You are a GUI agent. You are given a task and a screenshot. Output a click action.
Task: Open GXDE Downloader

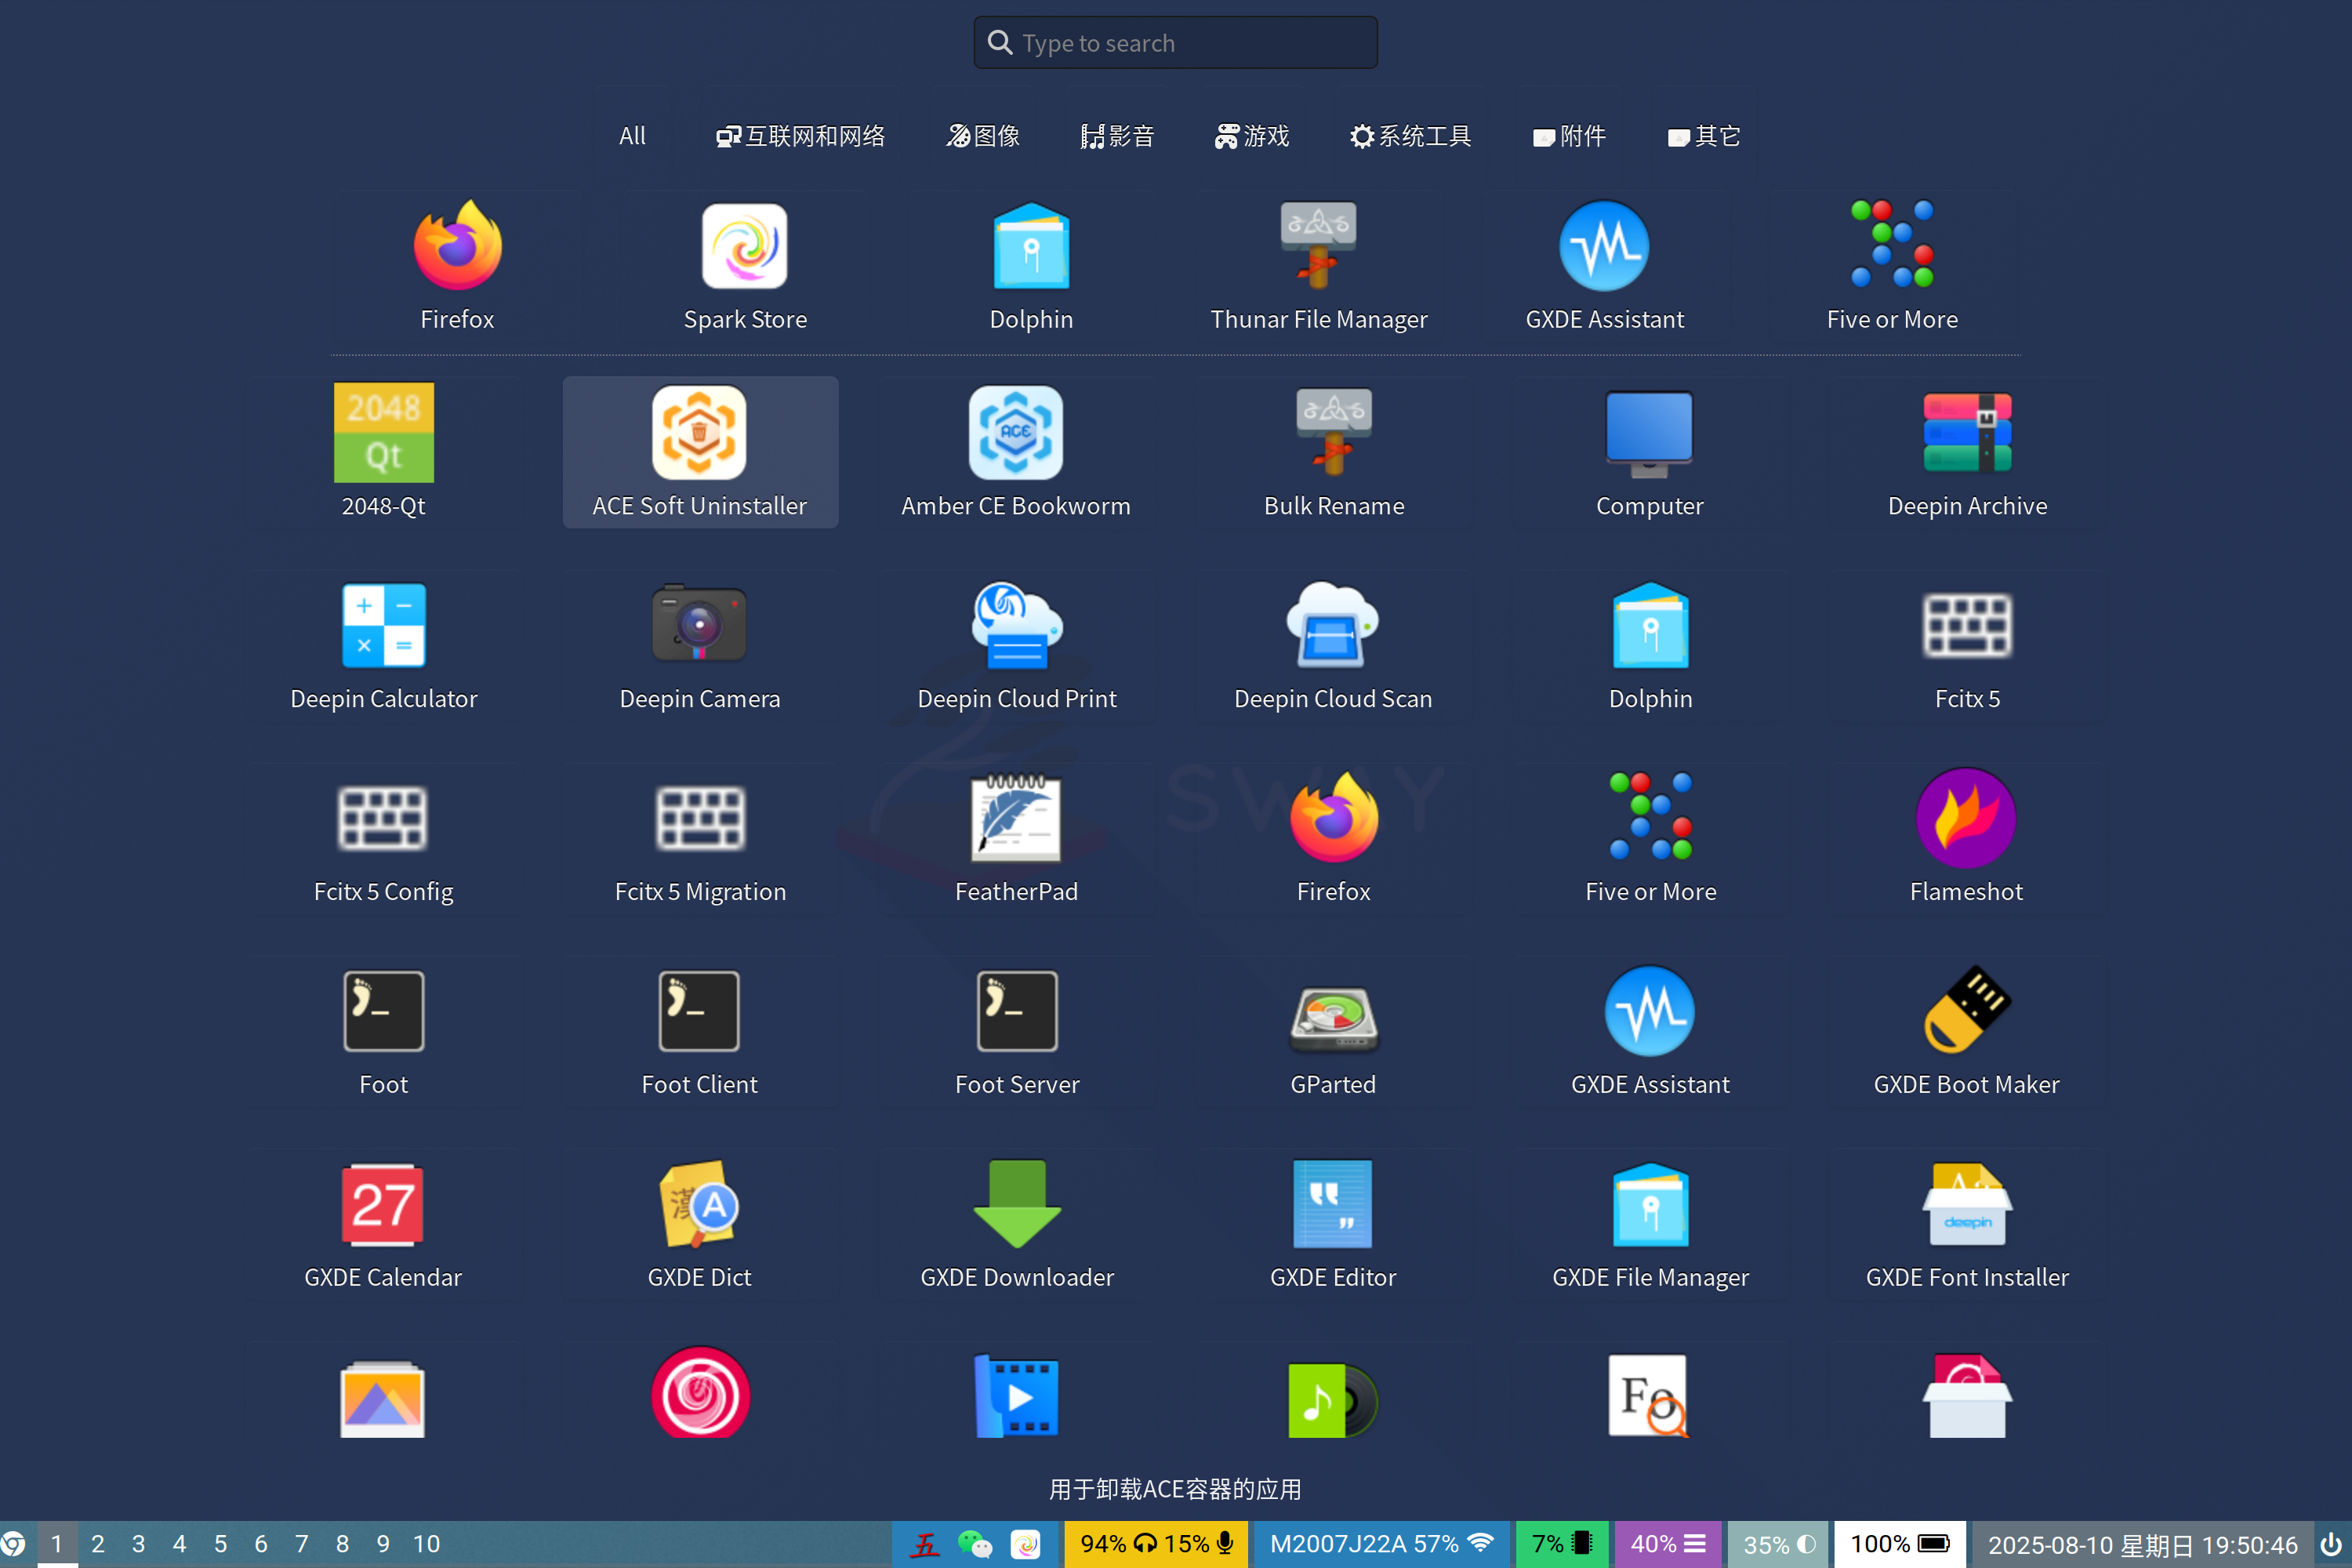1016,1224
